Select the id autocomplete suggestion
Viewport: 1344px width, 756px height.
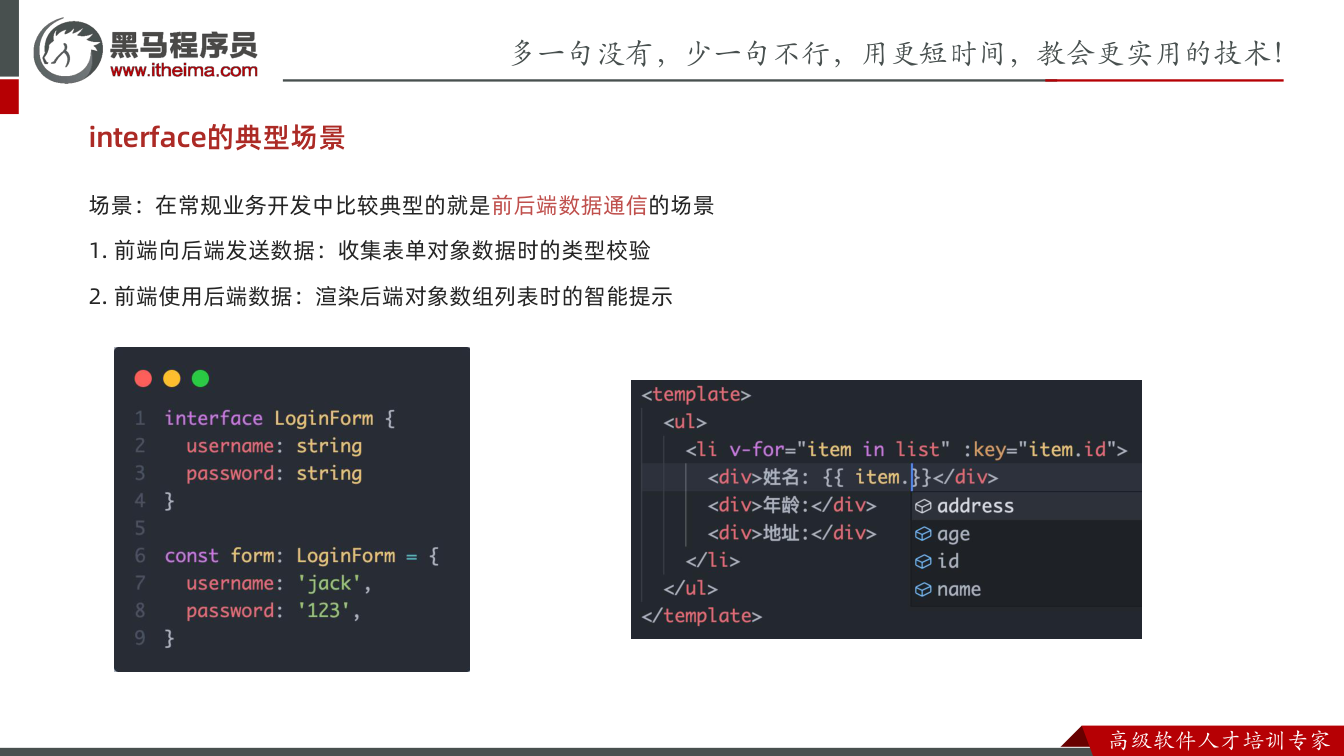tap(1026, 561)
